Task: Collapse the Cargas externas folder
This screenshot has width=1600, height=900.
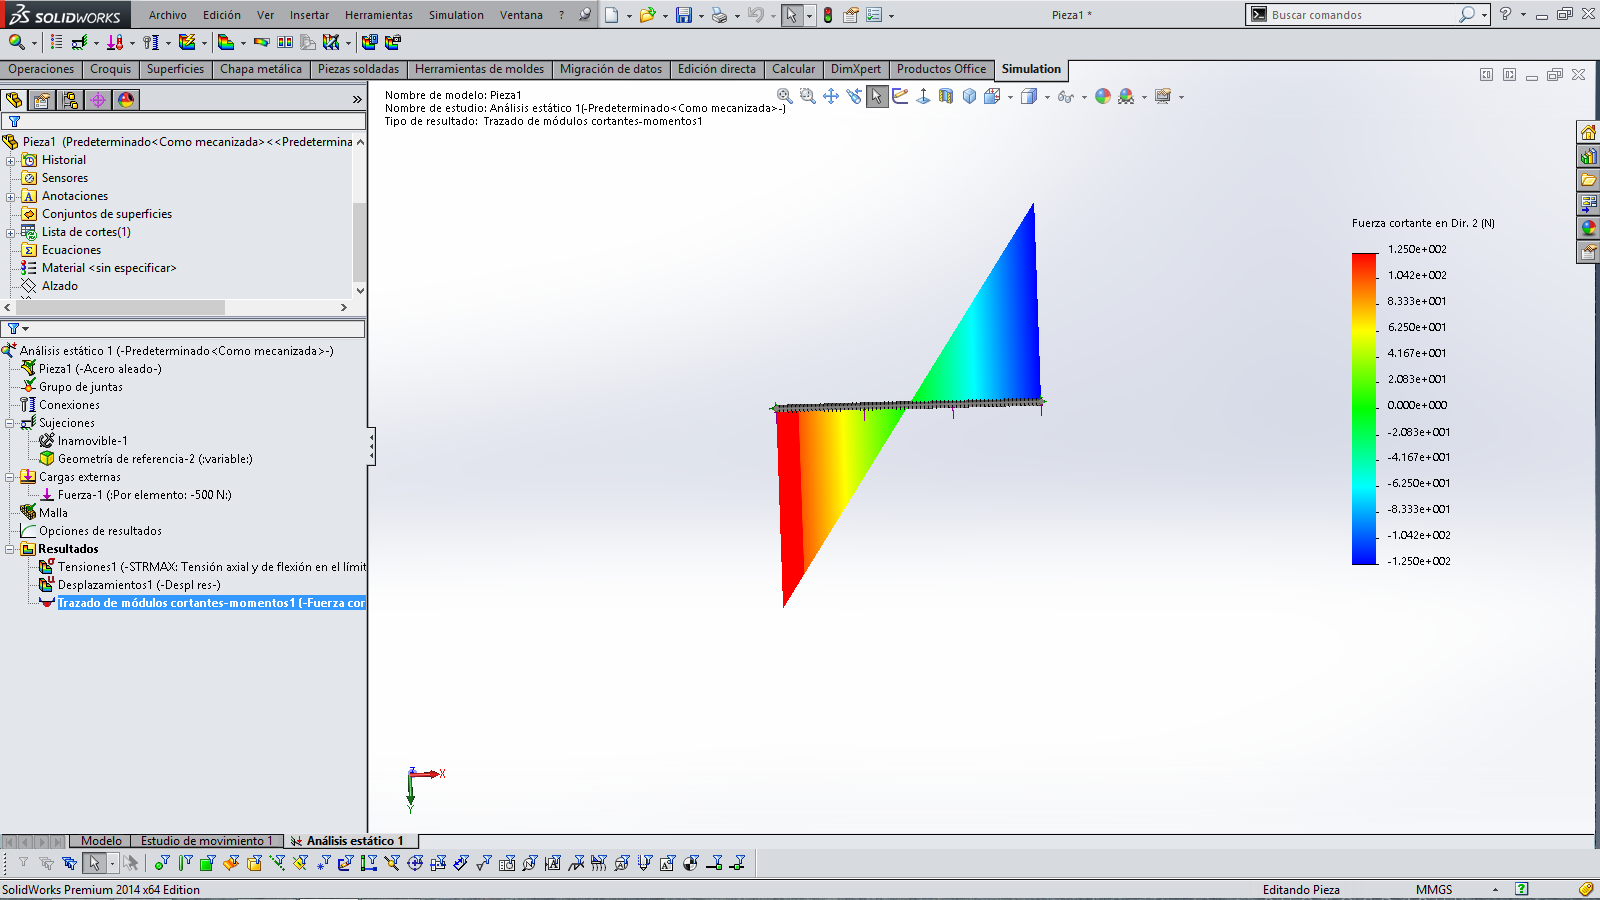Action: click(10, 477)
